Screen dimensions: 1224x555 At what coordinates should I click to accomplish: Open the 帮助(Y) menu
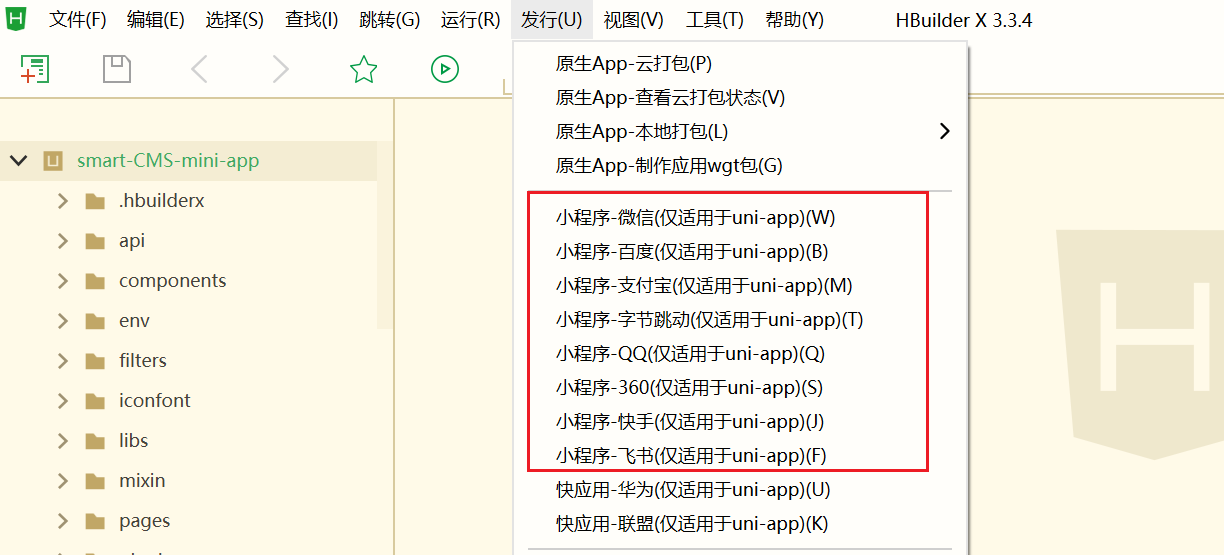[x=795, y=20]
